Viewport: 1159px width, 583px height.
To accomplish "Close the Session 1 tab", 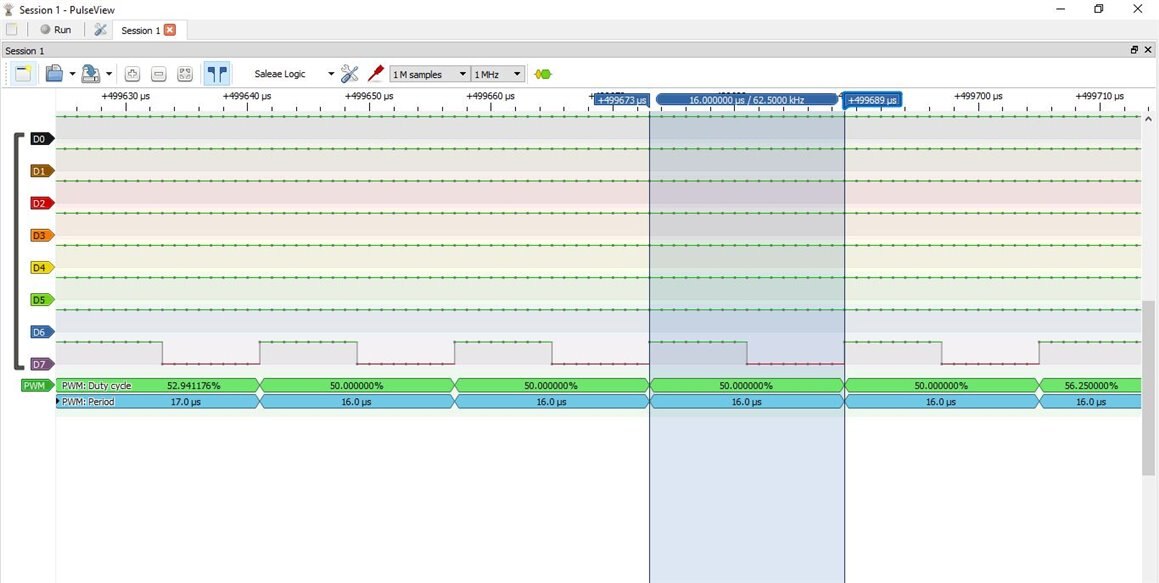I will (x=170, y=30).
